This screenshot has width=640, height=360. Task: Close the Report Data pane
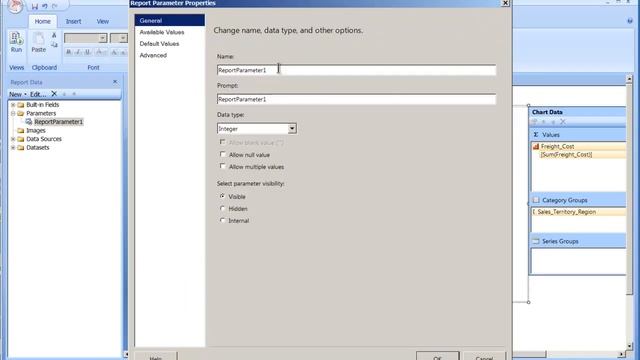pyautogui.click(x=115, y=82)
